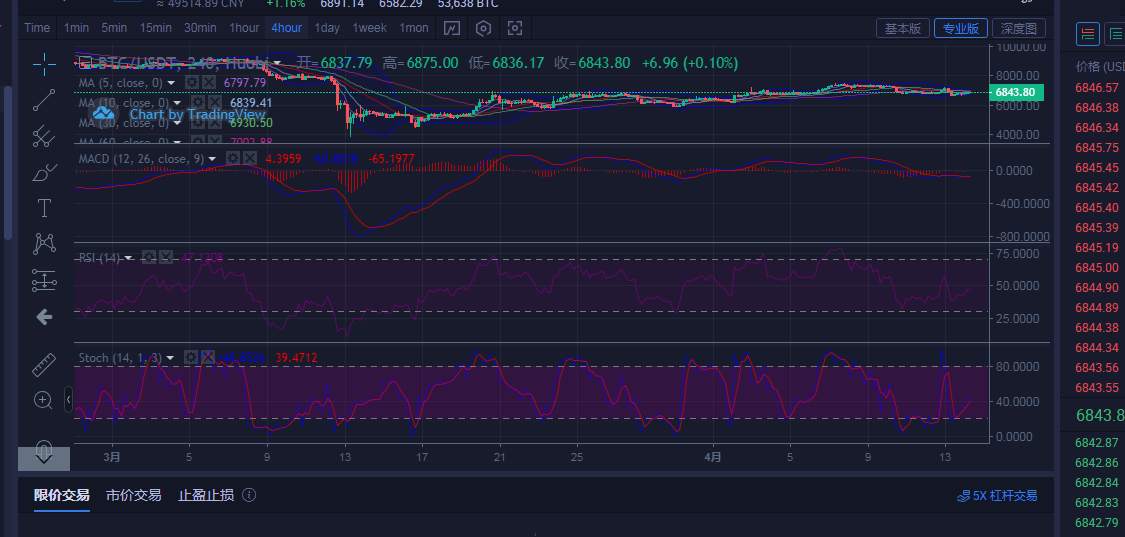This screenshot has width=1125, height=537.
Task: Expand the MA 30 legend dropdown arrow
Action: pos(176,123)
